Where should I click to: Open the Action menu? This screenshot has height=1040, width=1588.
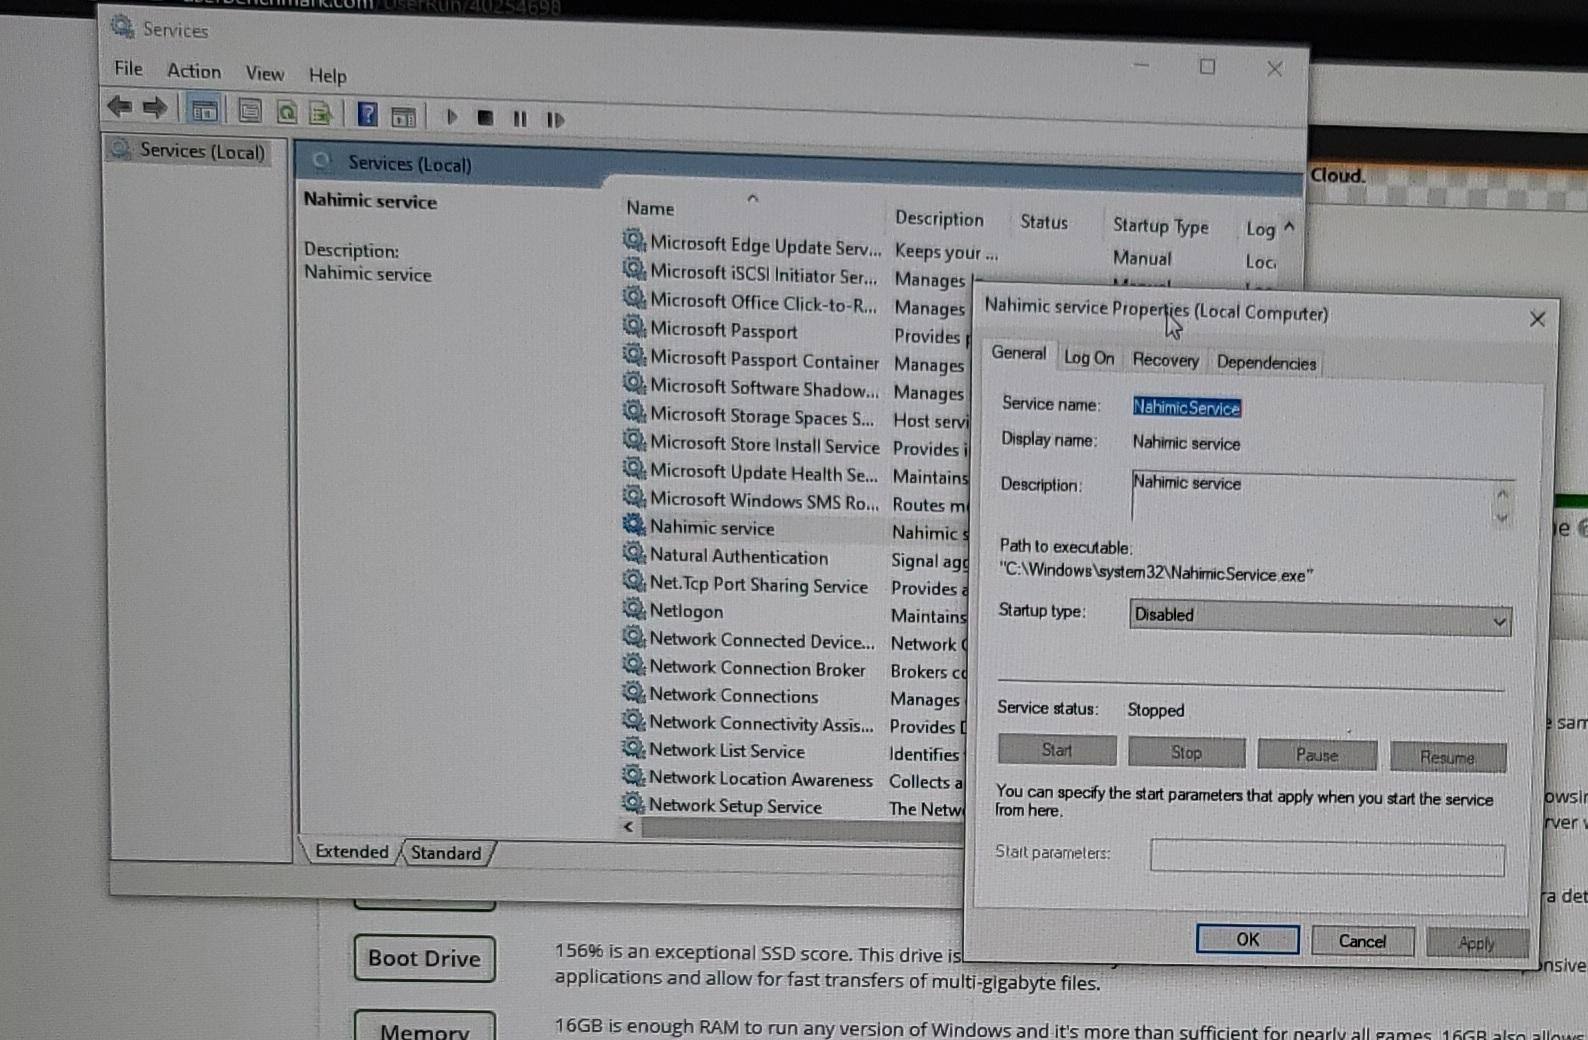193,71
